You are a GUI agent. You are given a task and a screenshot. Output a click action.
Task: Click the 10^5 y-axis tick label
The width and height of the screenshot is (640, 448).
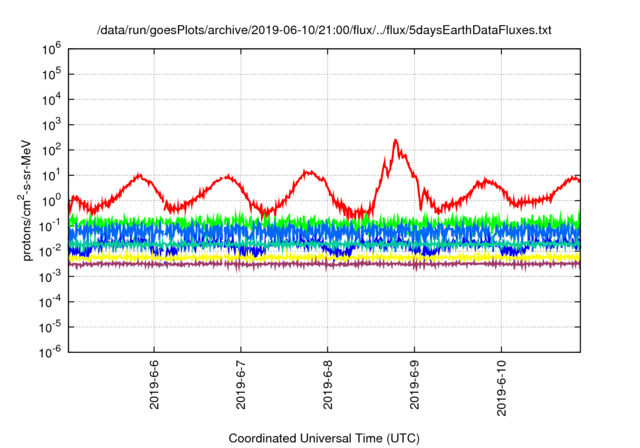pos(51,75)
